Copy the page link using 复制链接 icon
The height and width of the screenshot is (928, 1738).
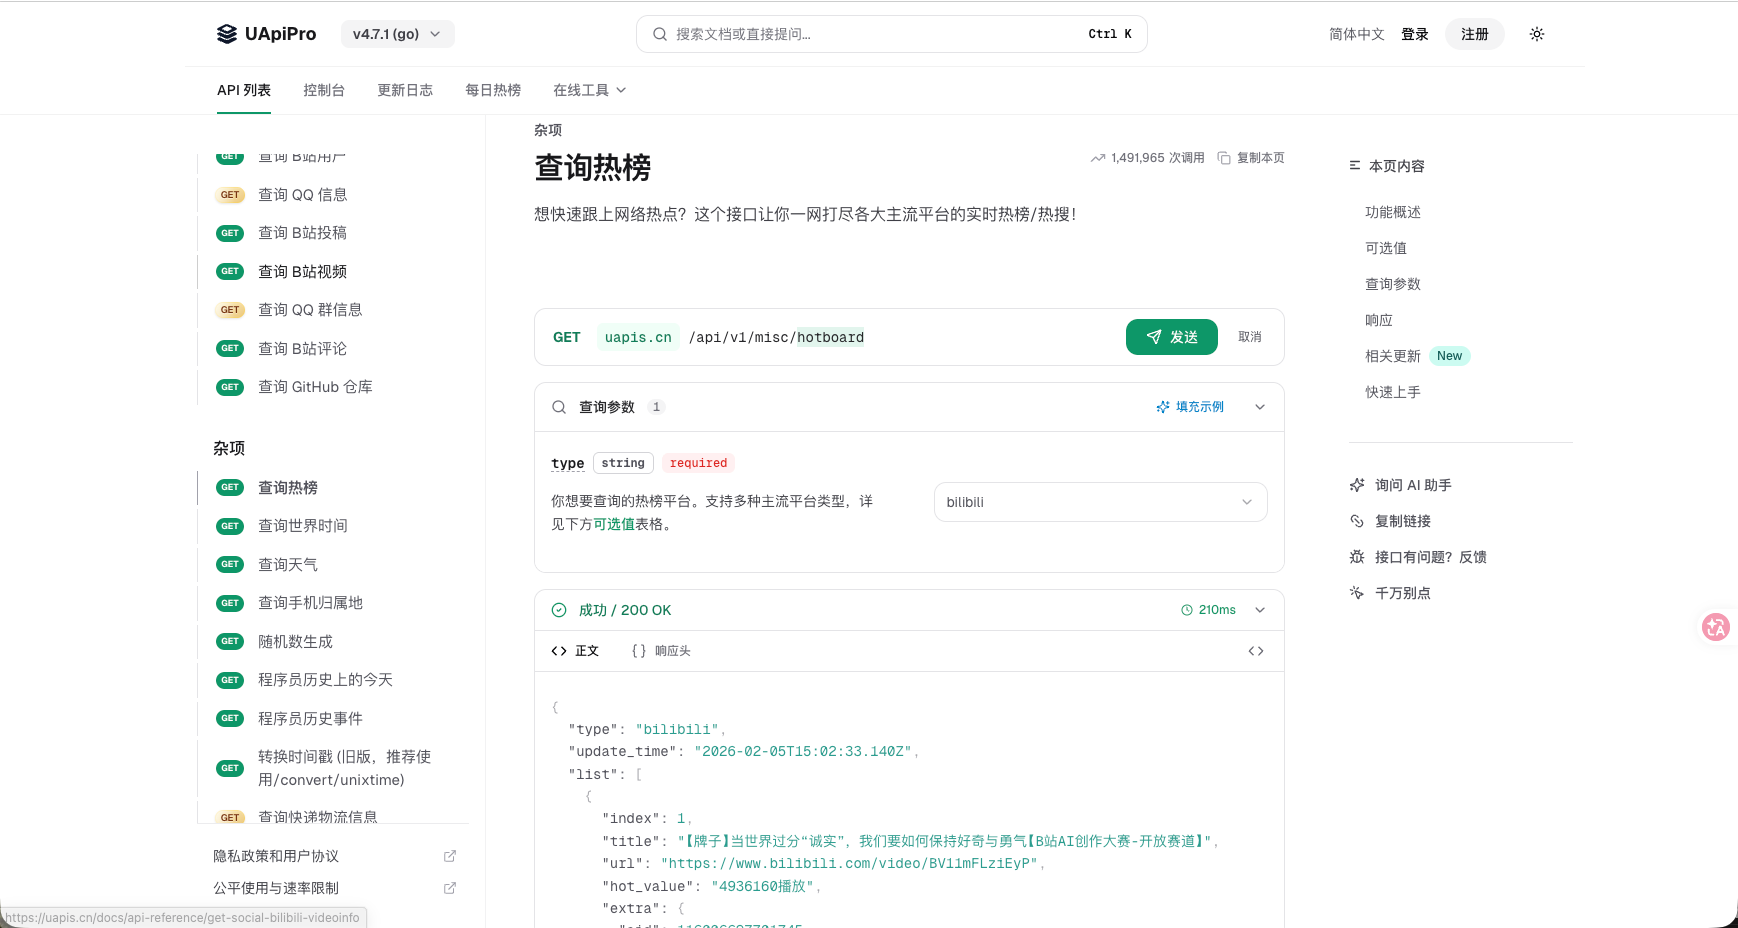point(1356,520)
